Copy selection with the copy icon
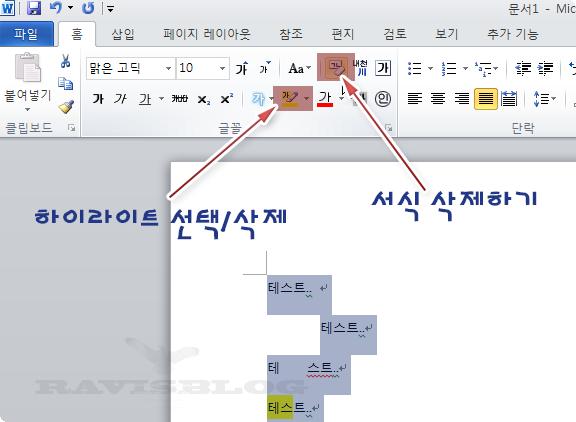The height and width of the screenshot is (422, 576). click(x=66, y=84)
